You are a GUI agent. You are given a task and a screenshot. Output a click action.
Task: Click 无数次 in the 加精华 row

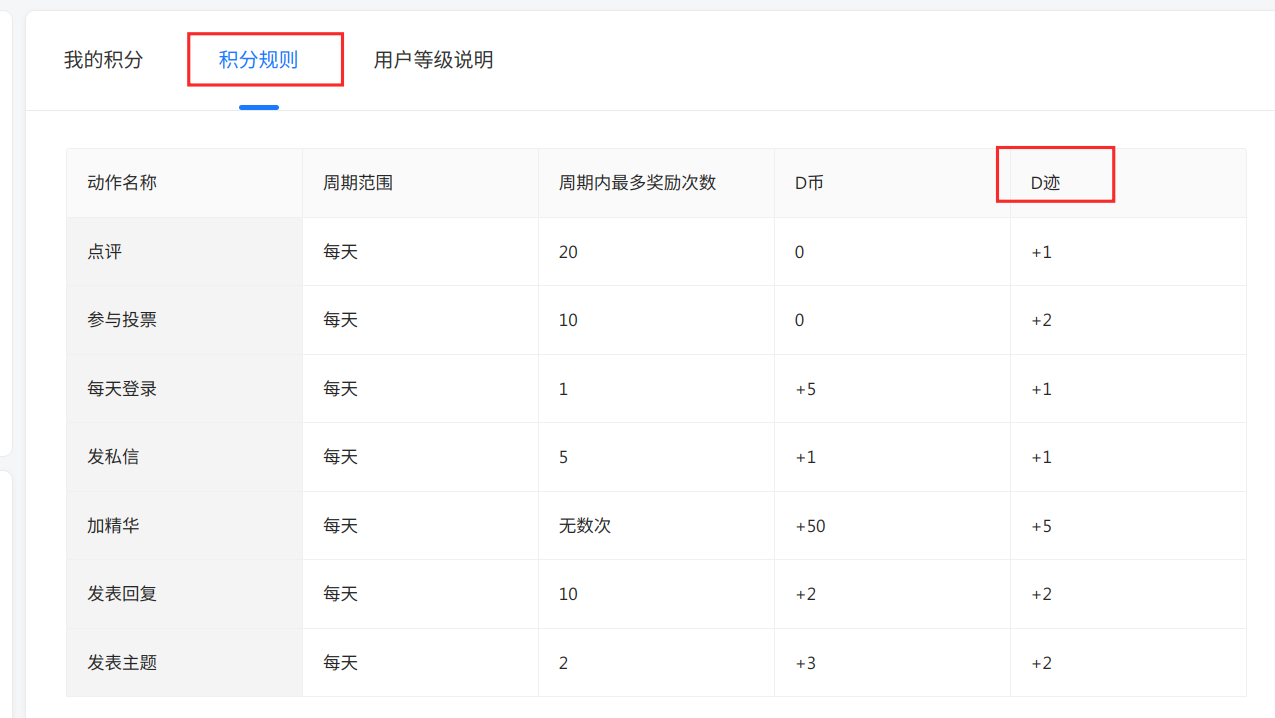coord(585,526)
